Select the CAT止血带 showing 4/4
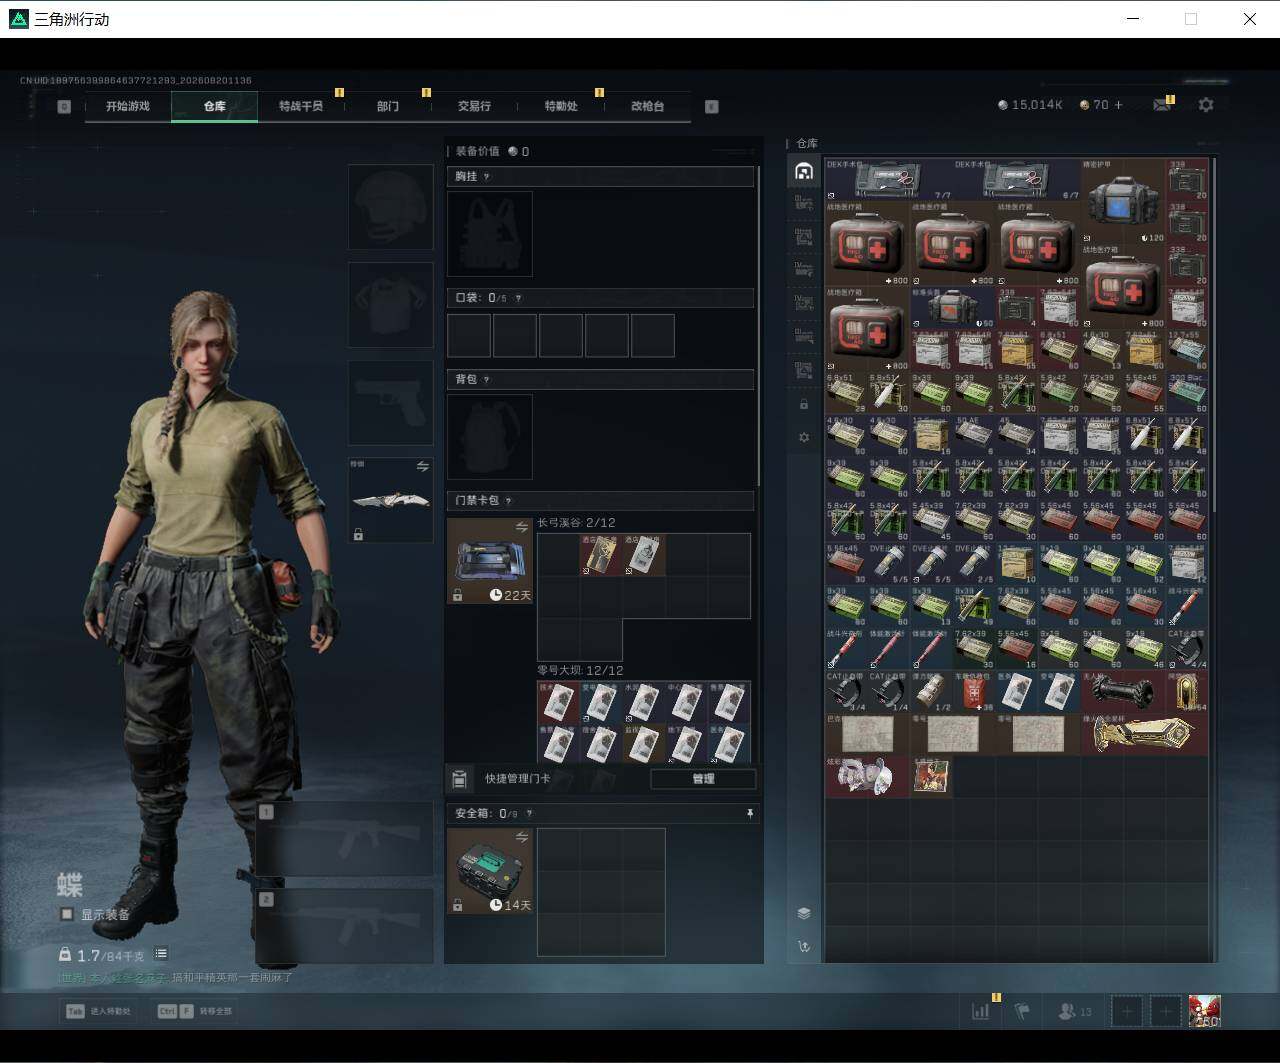This screenshot has height=1063, width=1280. click(x=1187, y=649)
